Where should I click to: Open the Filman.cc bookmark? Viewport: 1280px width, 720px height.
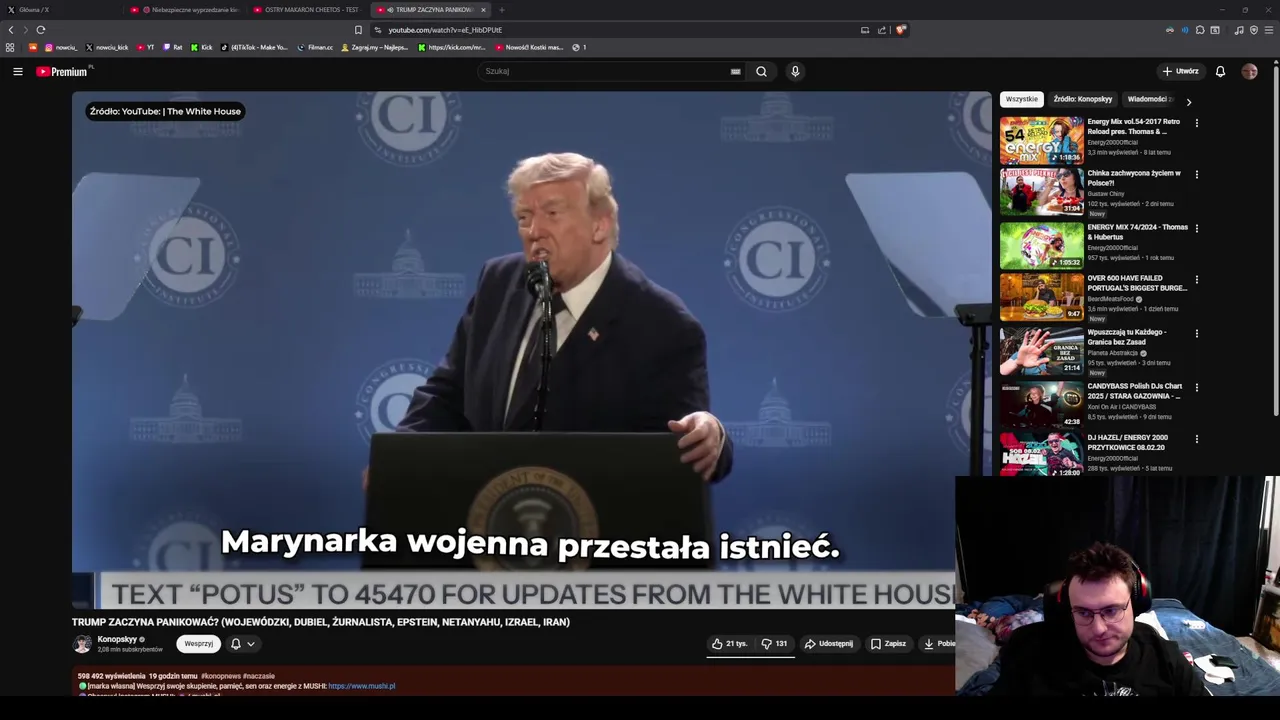315,47
